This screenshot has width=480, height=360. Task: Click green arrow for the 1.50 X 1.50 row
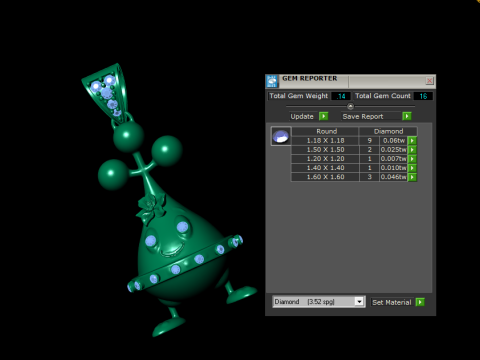click(x=412, y=150)
